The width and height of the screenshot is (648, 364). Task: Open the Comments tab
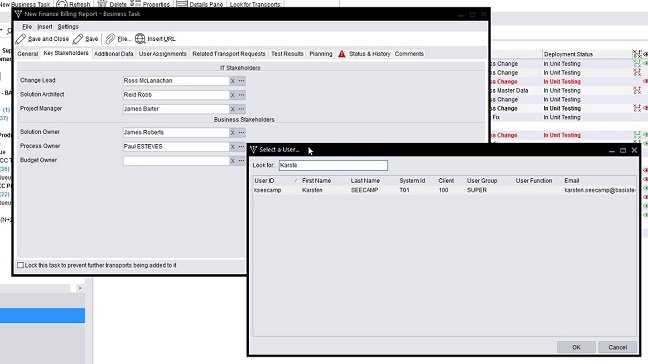[409, 54]
